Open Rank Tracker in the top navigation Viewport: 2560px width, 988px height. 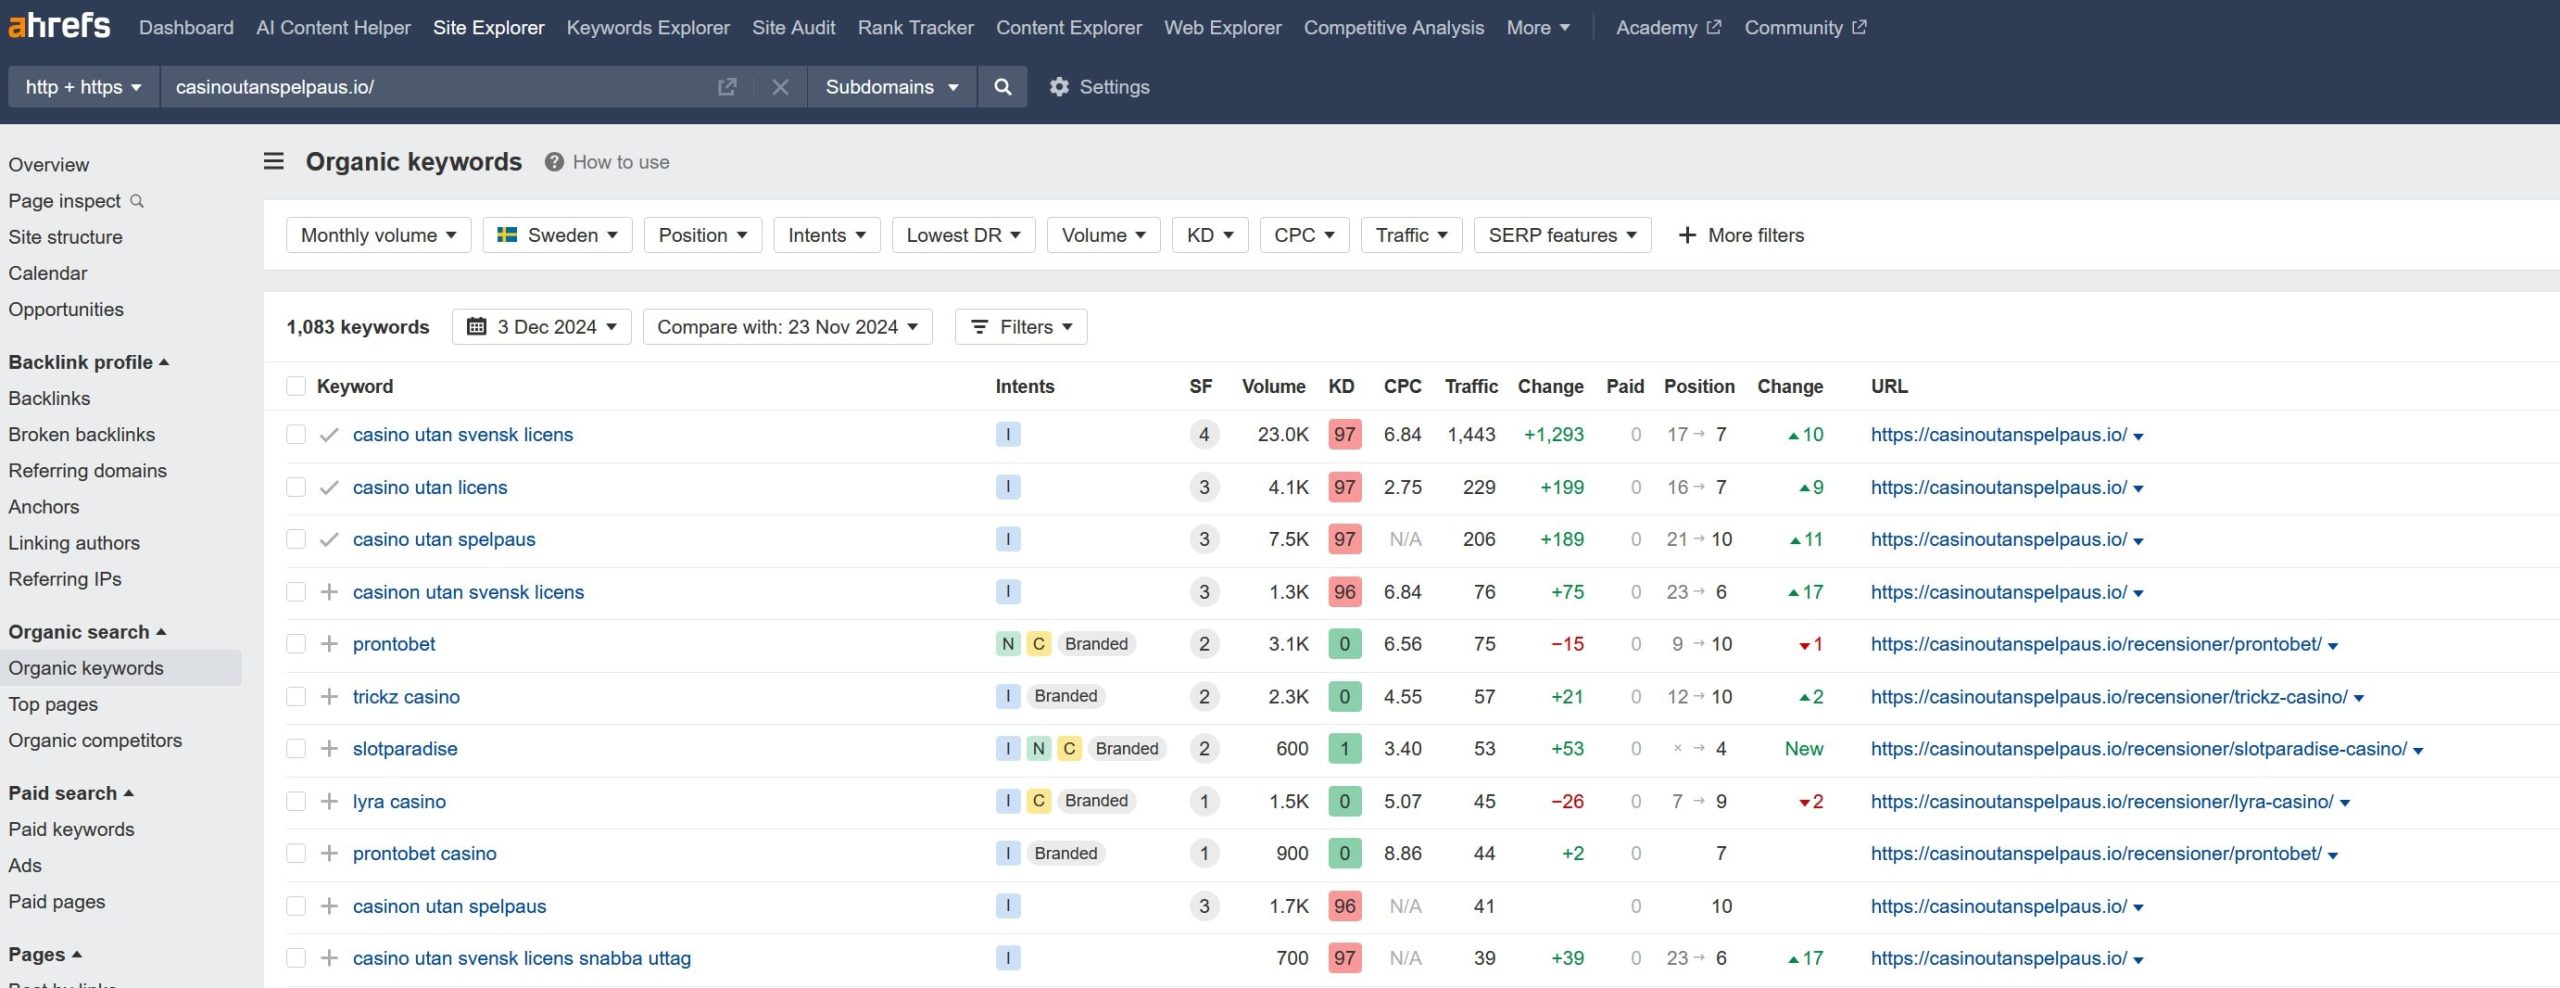tap(915, 28)
